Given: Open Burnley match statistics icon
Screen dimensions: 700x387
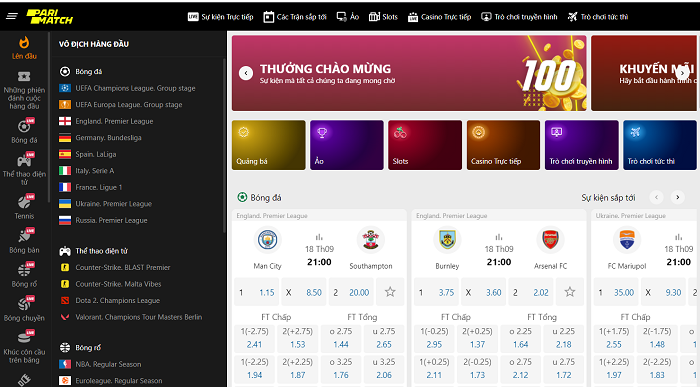Looking at the screenshot, I should click(499, 237).
